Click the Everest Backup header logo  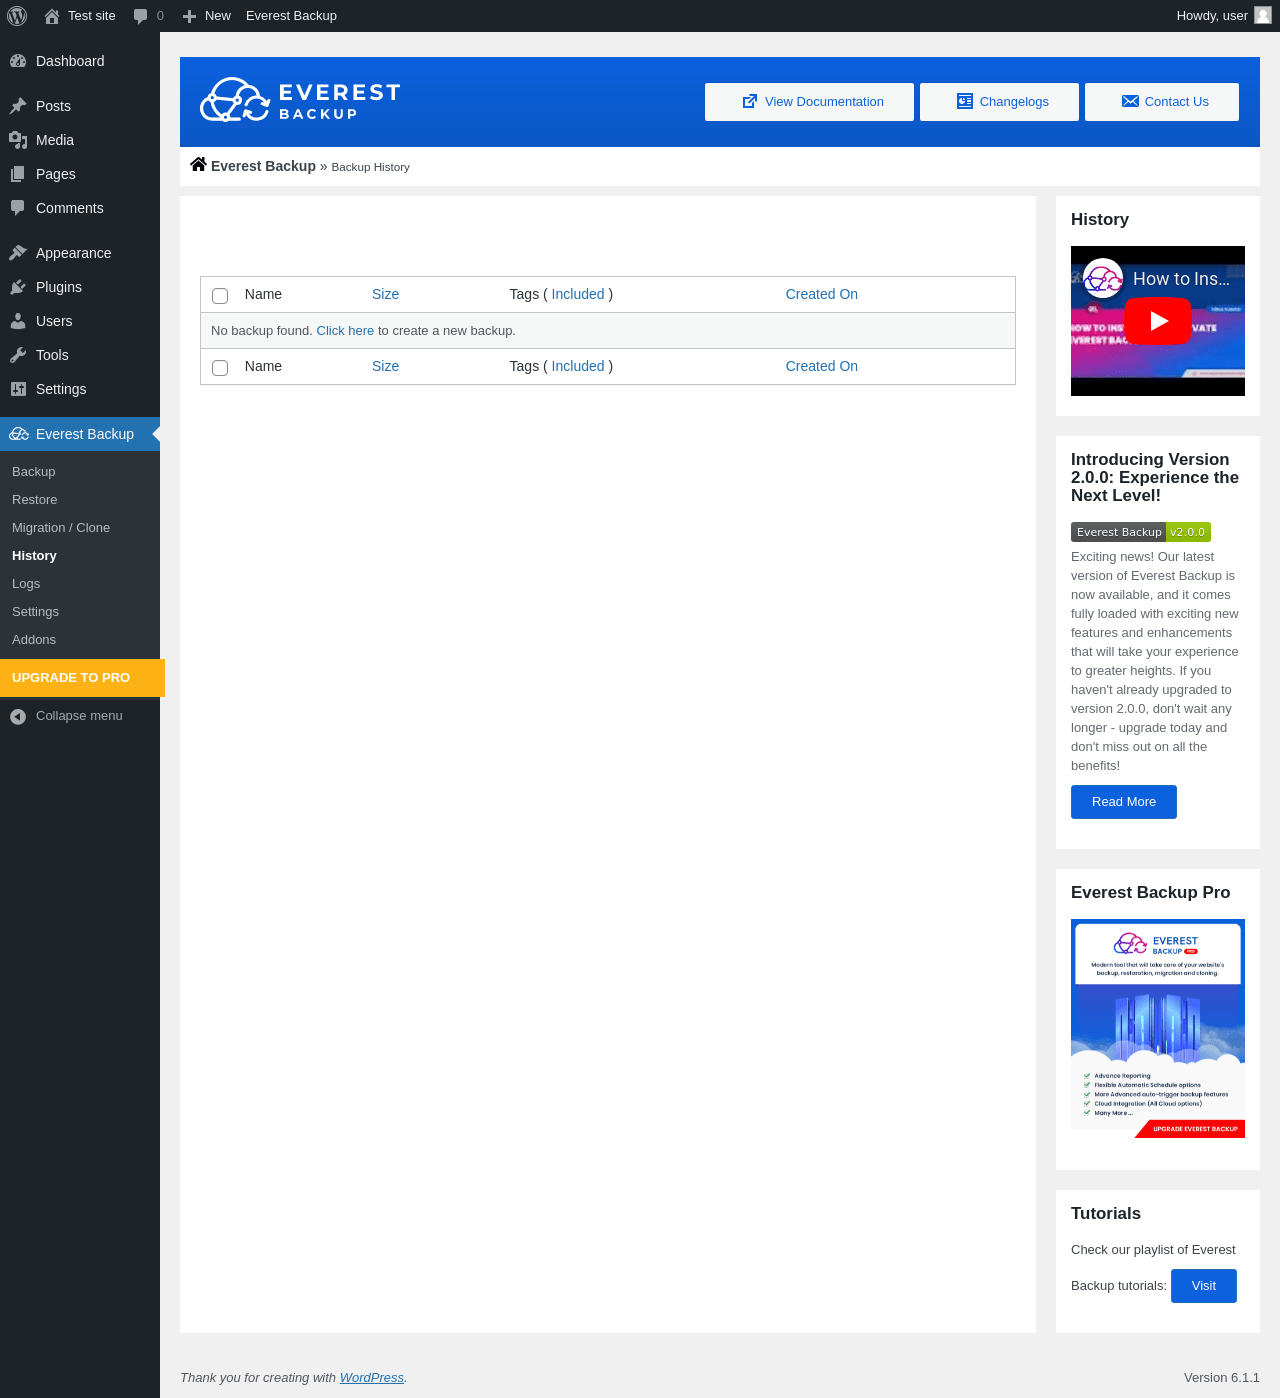[x=301, y=100]
